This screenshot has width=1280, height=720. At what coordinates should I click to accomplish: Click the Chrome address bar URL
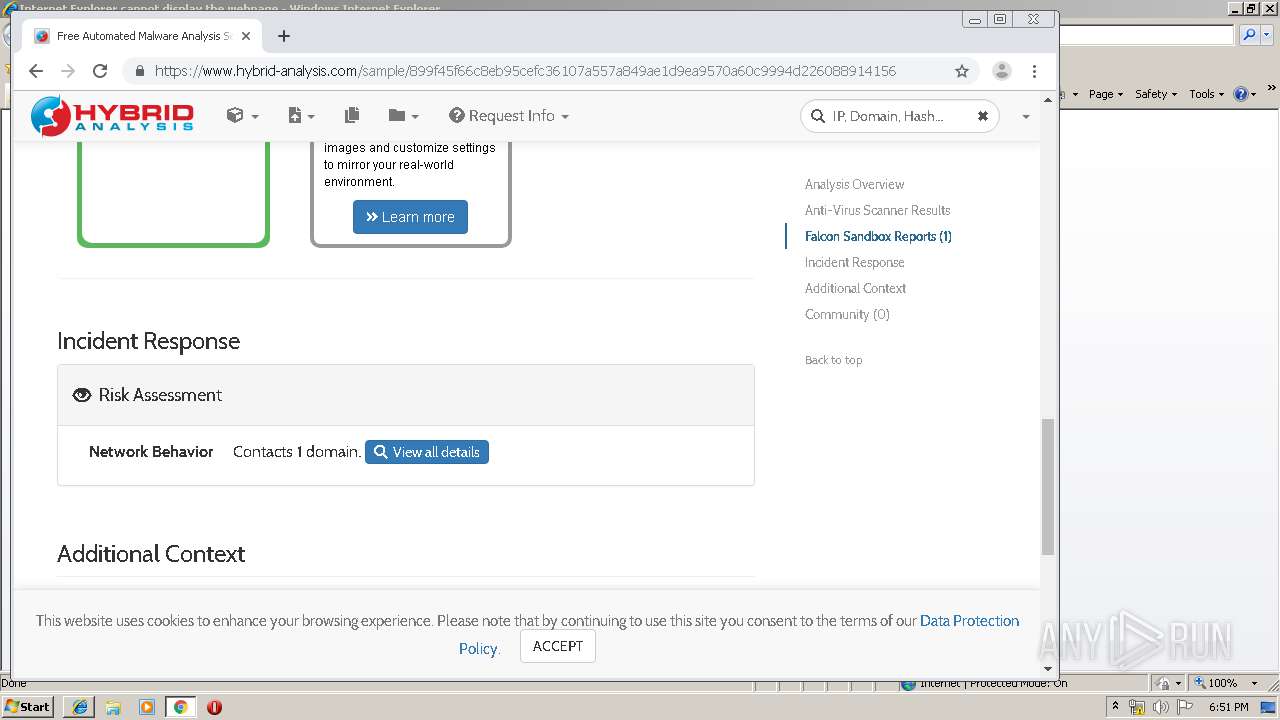[525, 71]
